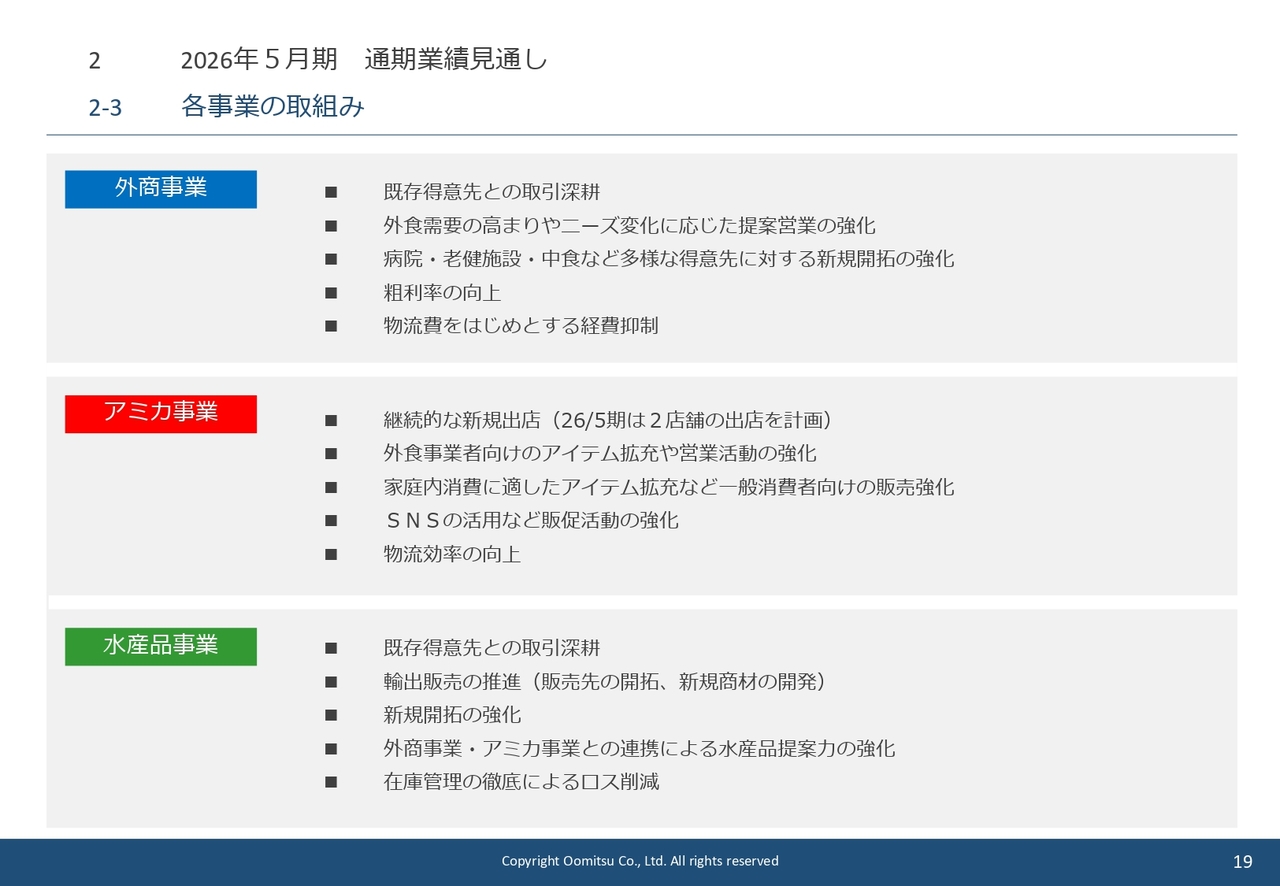
Task: Click 物流費をはじめとする経費抑制 text
Action: (x=521, y=326)
